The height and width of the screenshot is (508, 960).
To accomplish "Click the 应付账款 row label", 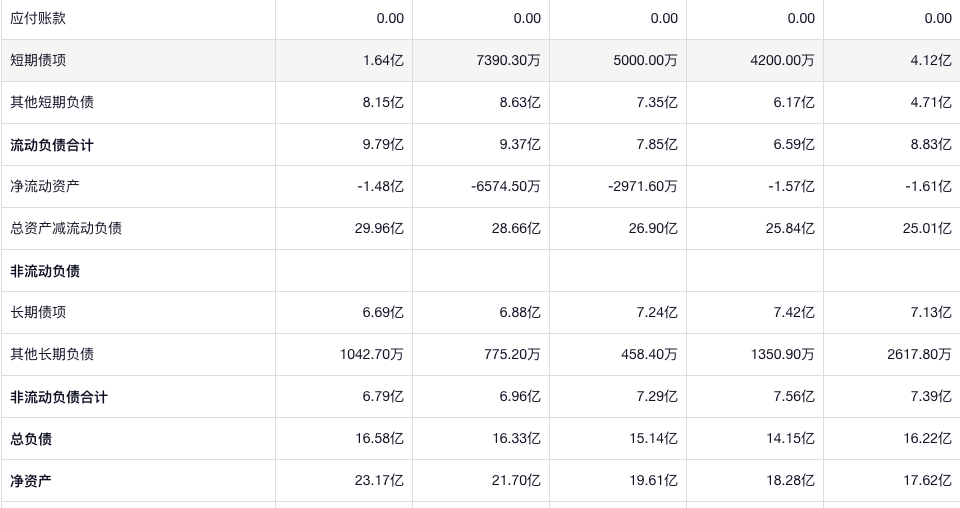I will click(38, 18).
